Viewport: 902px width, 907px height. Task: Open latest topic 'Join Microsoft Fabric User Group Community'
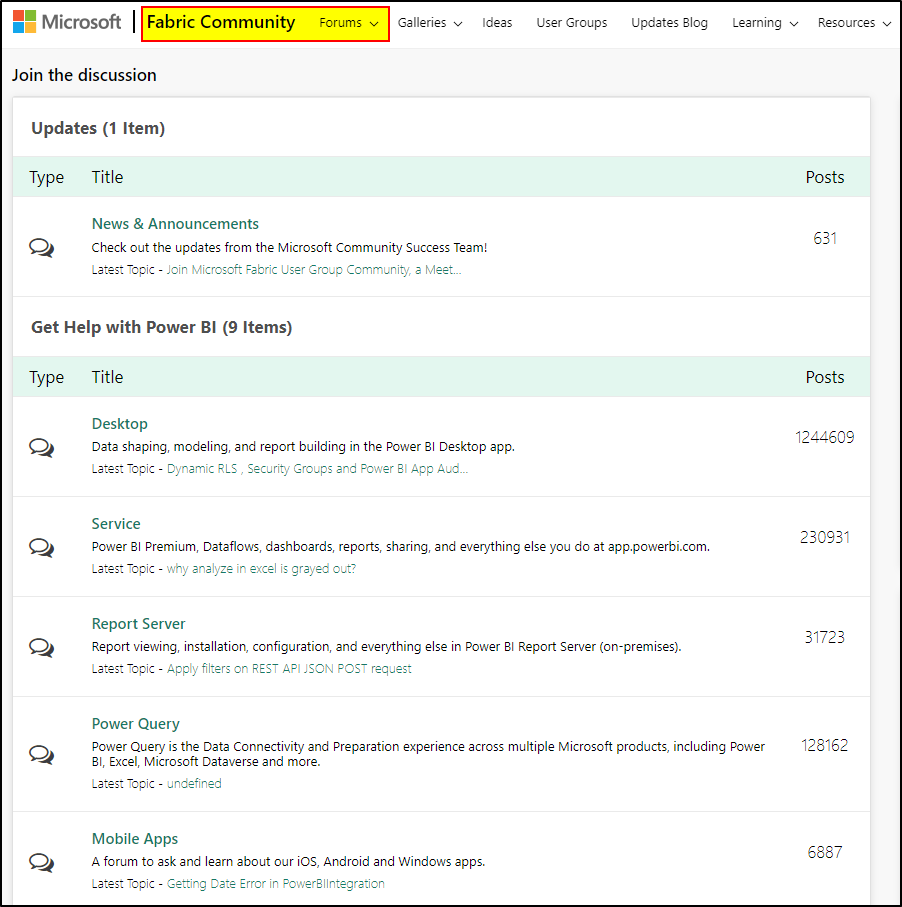(x=314, y=270)
